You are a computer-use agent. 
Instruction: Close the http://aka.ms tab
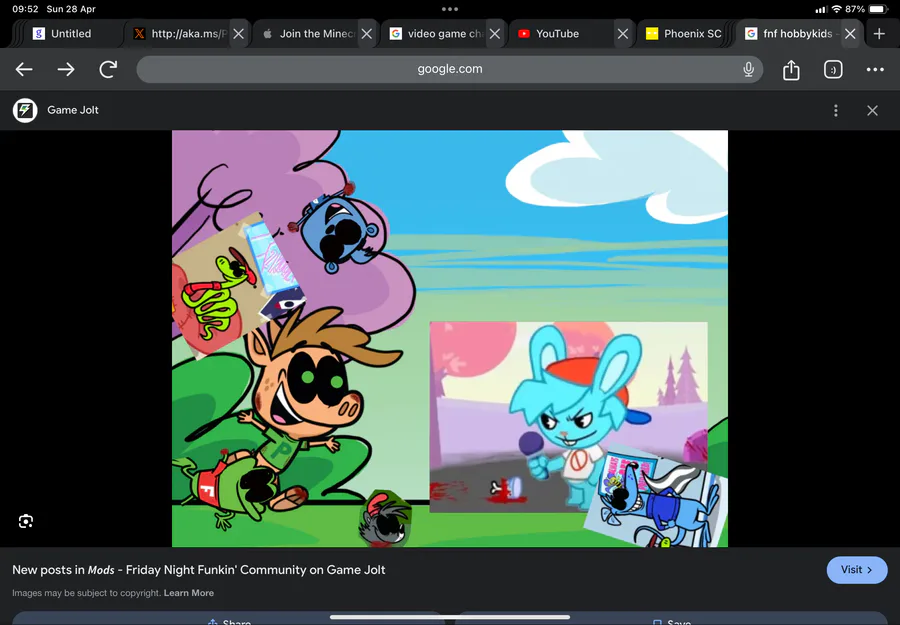[x=239, y=34]
